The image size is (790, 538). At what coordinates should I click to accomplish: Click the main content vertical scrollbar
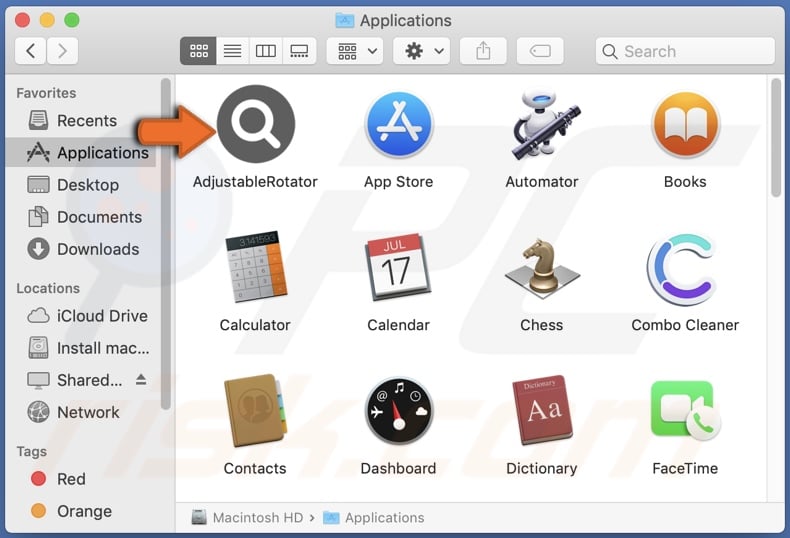776,138
